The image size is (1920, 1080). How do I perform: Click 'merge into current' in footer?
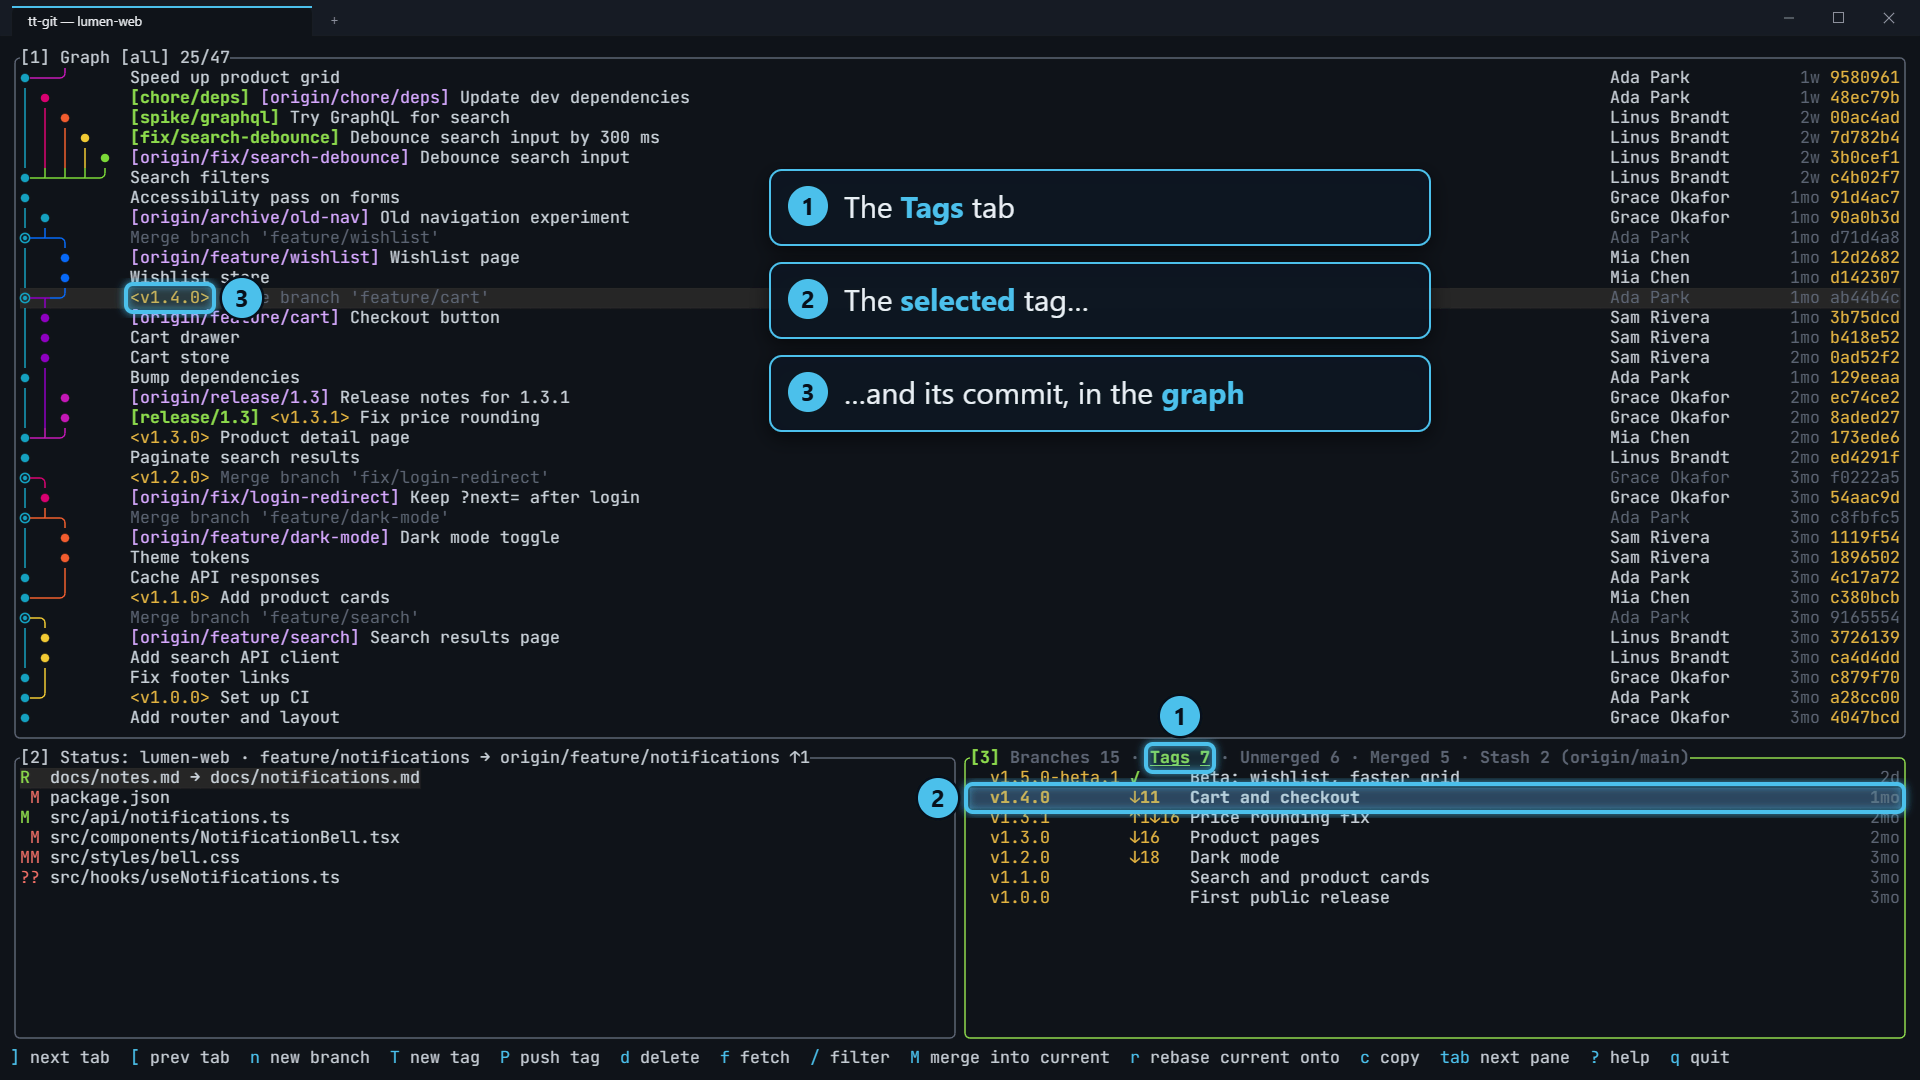pyautogui.click(x=1009, y=1058)
